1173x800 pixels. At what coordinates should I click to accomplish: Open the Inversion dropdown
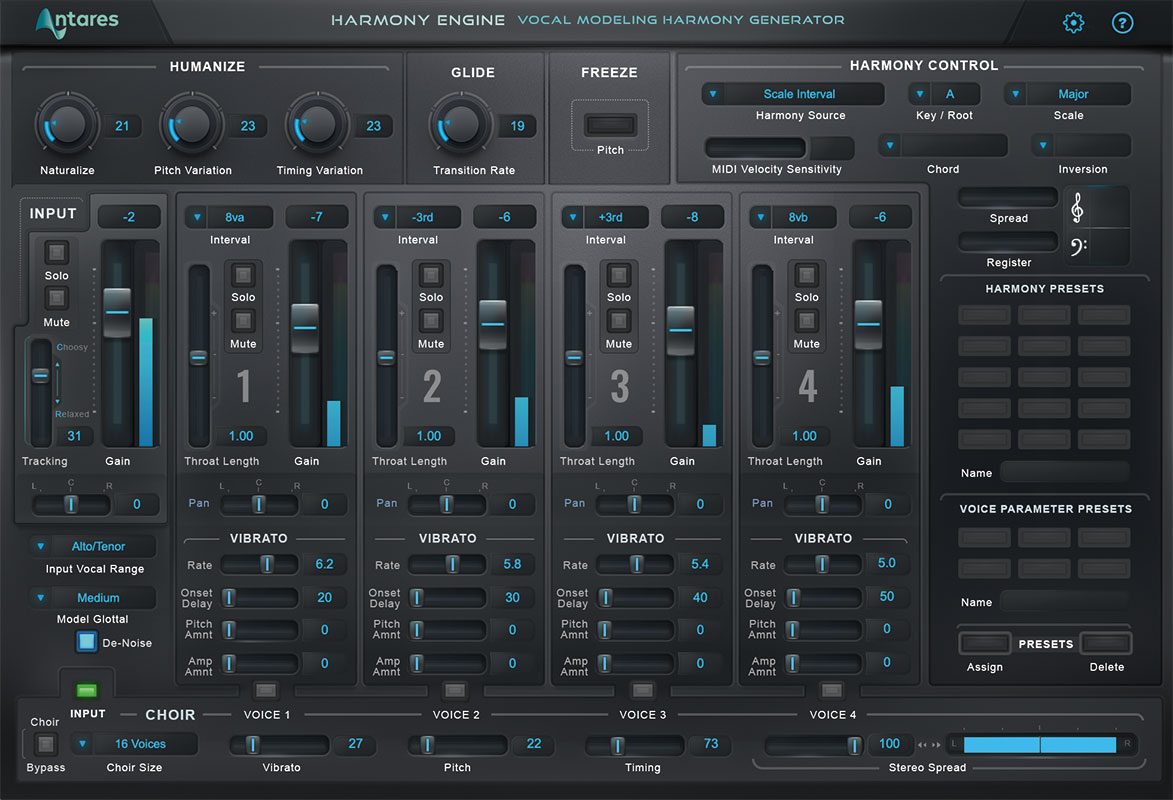(1082, 145)
